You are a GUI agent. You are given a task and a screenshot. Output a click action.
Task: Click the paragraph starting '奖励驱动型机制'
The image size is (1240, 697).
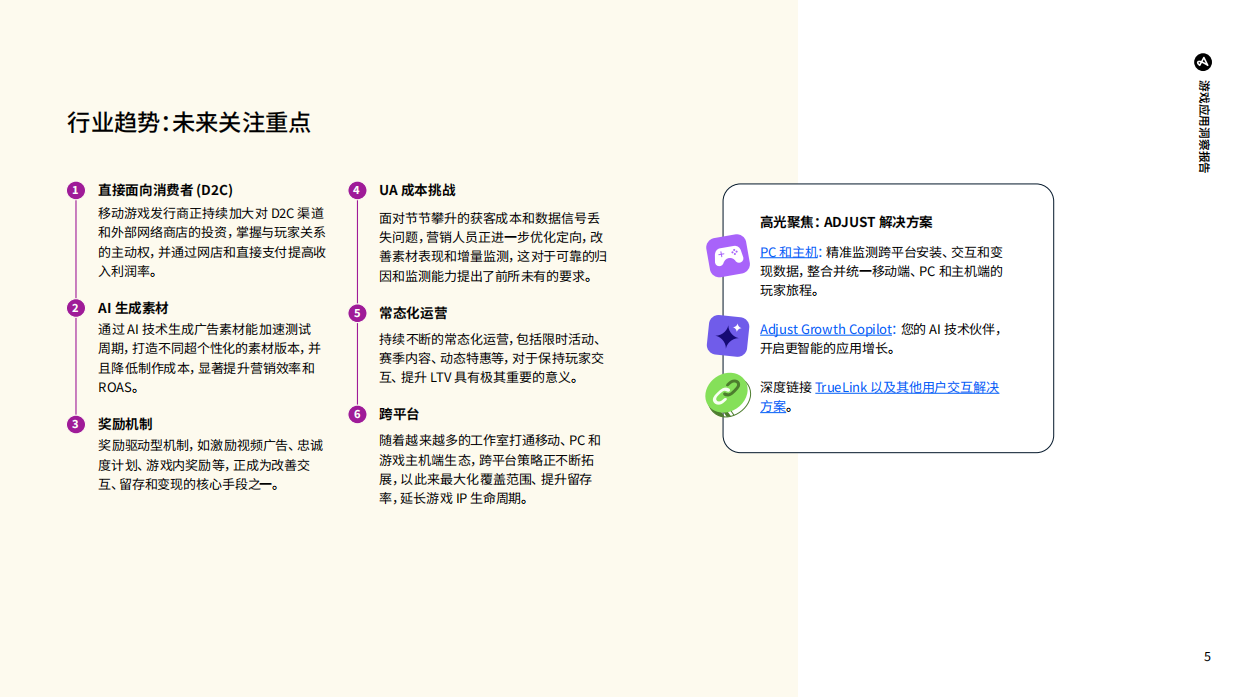pos(210,465)
